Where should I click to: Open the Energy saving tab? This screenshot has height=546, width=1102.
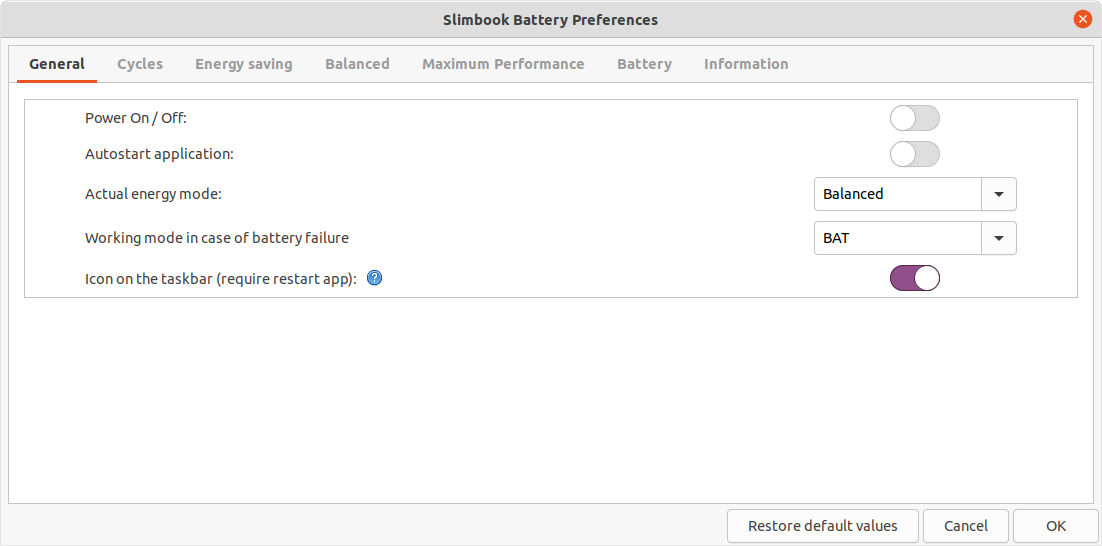pyautogui.click(x=244, y=64)
